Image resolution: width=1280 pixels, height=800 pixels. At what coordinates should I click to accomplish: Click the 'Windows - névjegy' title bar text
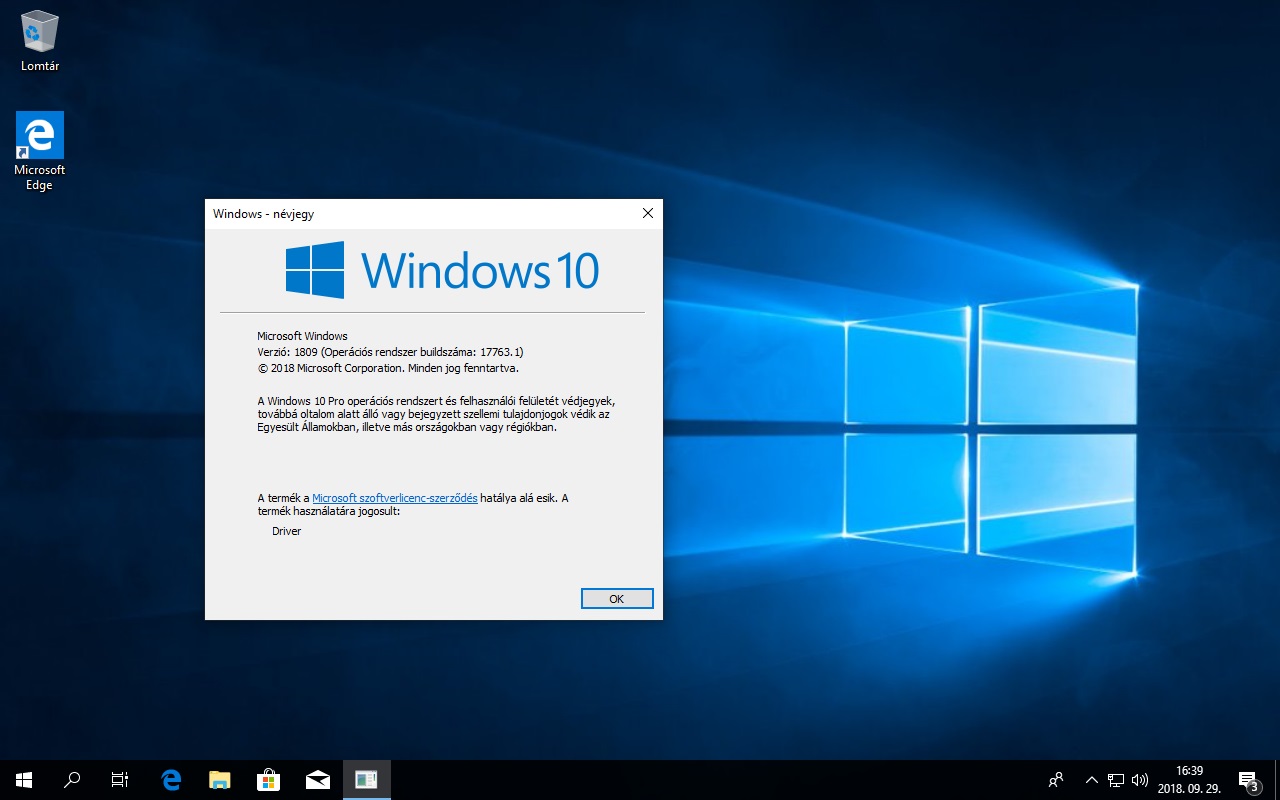[x=264, y=213]
